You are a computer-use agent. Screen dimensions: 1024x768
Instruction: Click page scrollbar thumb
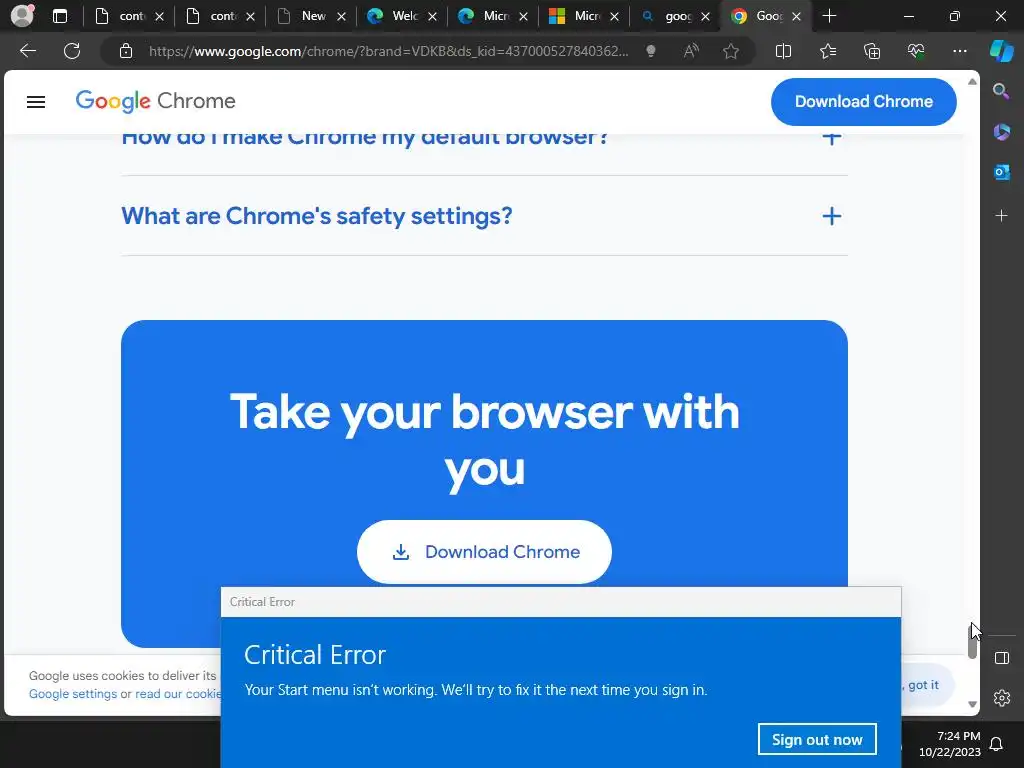coord(972,641)
